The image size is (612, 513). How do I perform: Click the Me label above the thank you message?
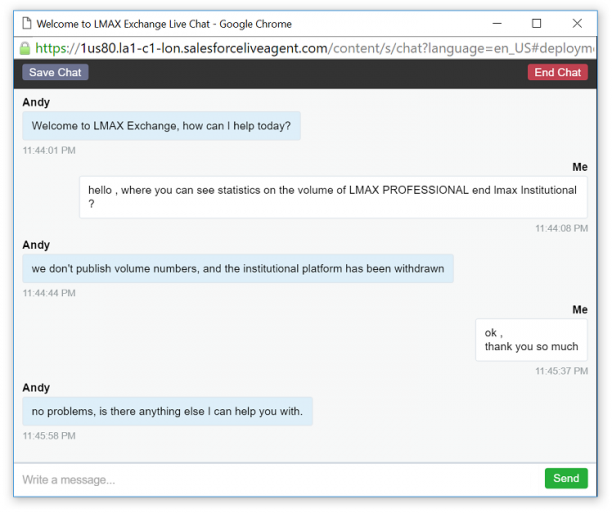point(580,310)
